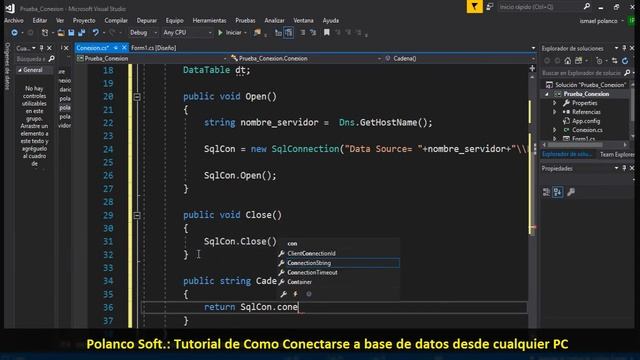Click the bookmark icon in the toolbar

327,33
